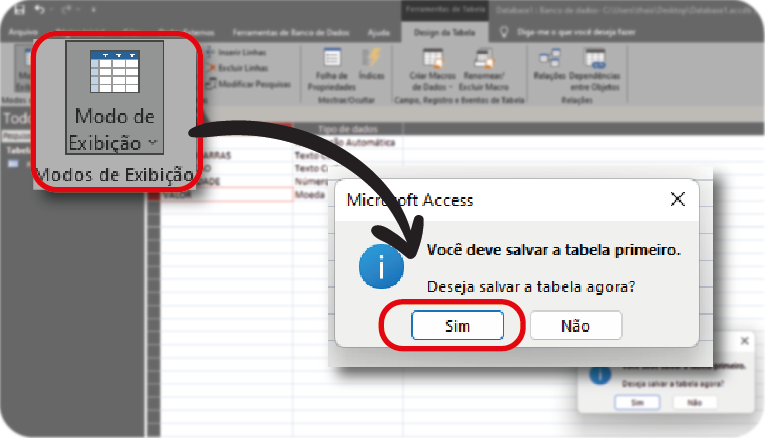
Task: Open Criar Macros de Dados dropdown
Action: [432, 69]
